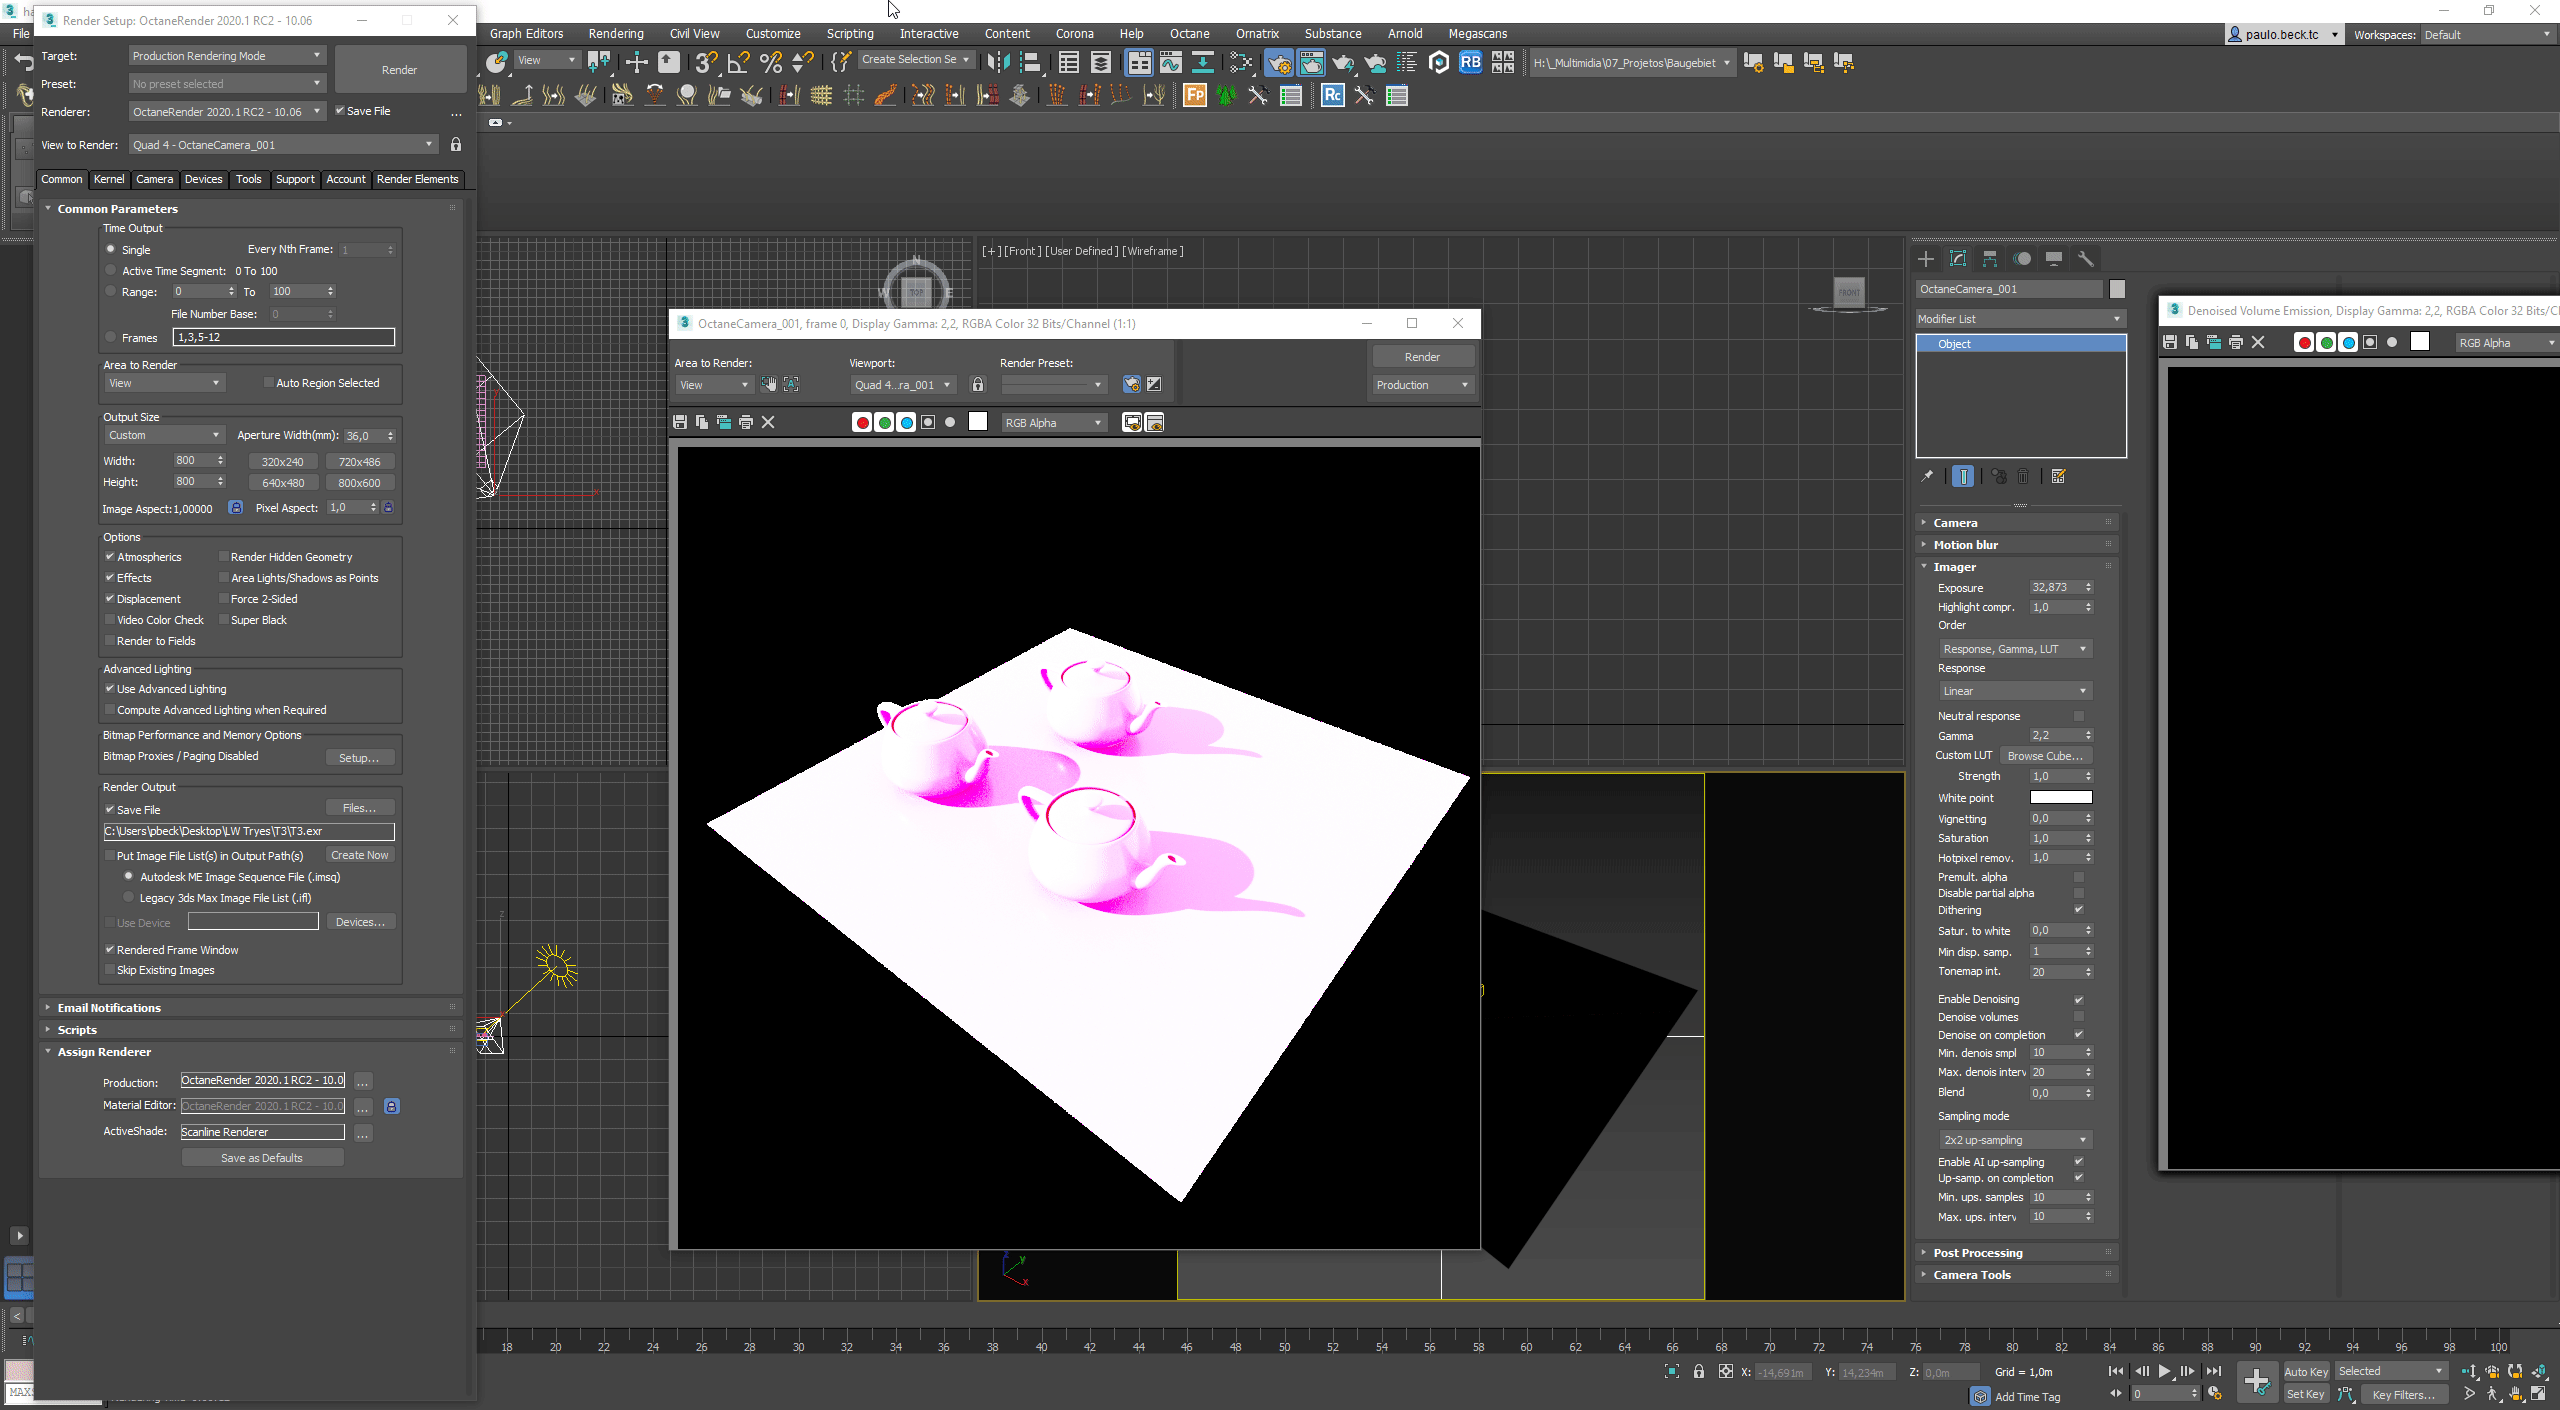This screenshot has width=2560, height=1410.
Task: Click the Mirror tool icon in main toolbar
Action: [997, 63]
